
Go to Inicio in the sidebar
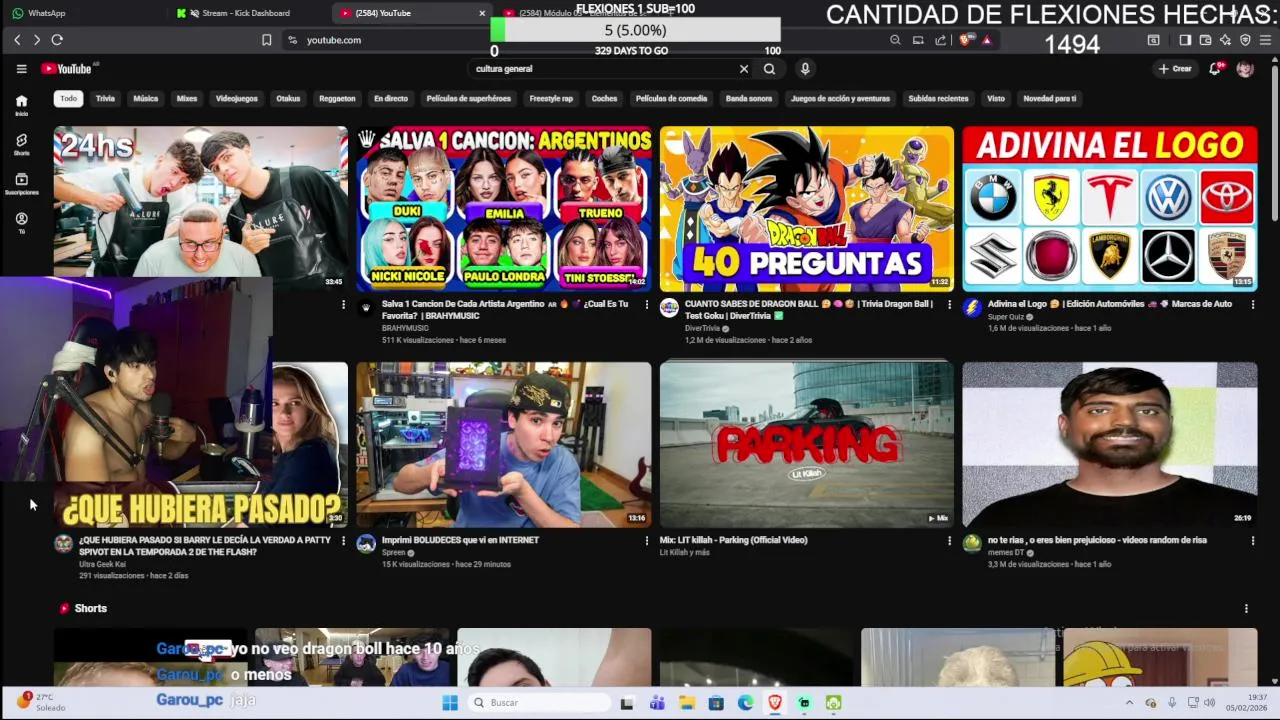21,105
